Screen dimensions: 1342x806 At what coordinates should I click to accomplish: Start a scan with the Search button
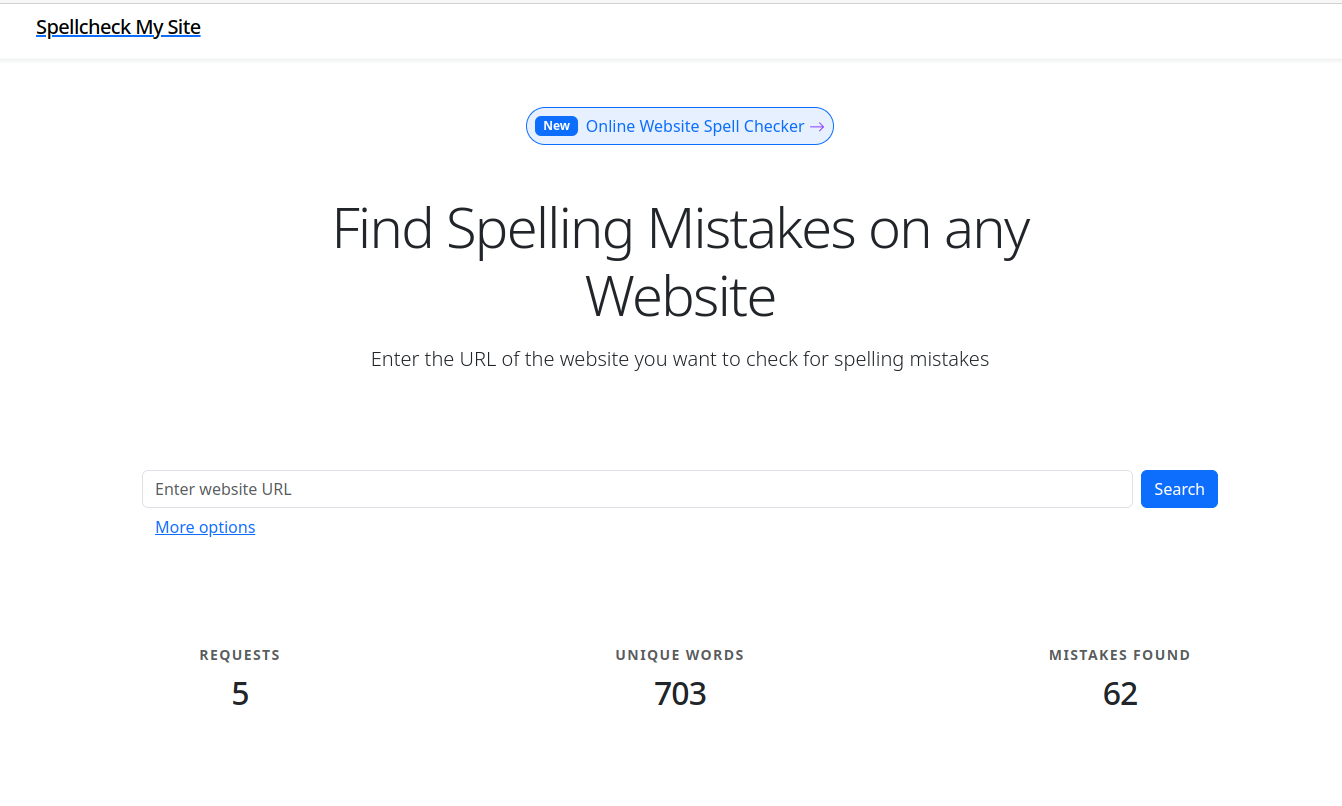[1179, 489]
